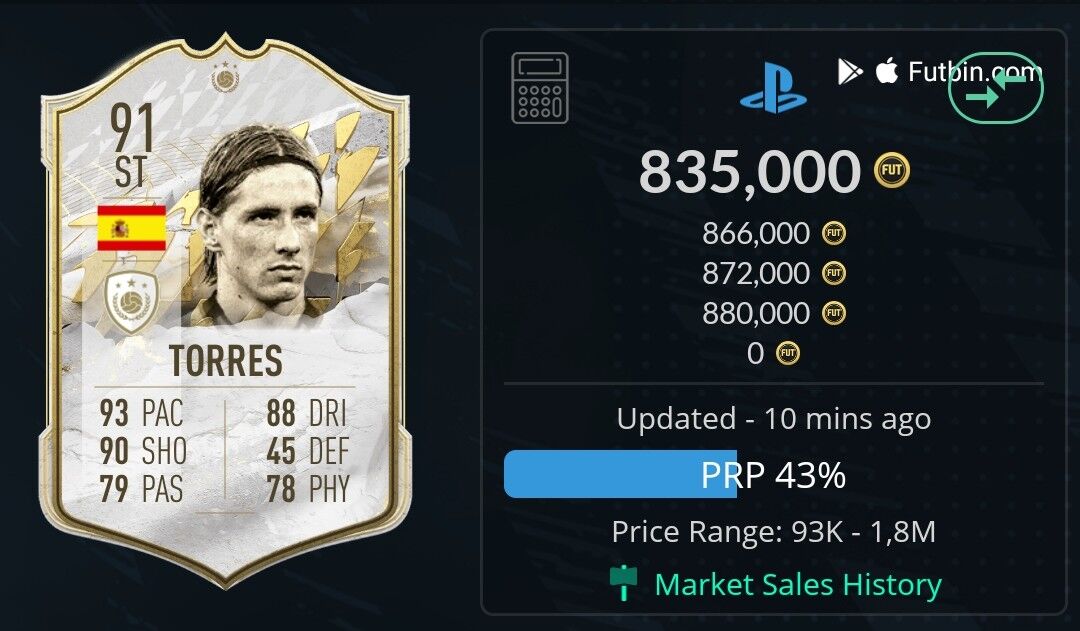The image size is (1080, 631).
Task: Click the coin icon next to 880,000
Action: point(834,313)
